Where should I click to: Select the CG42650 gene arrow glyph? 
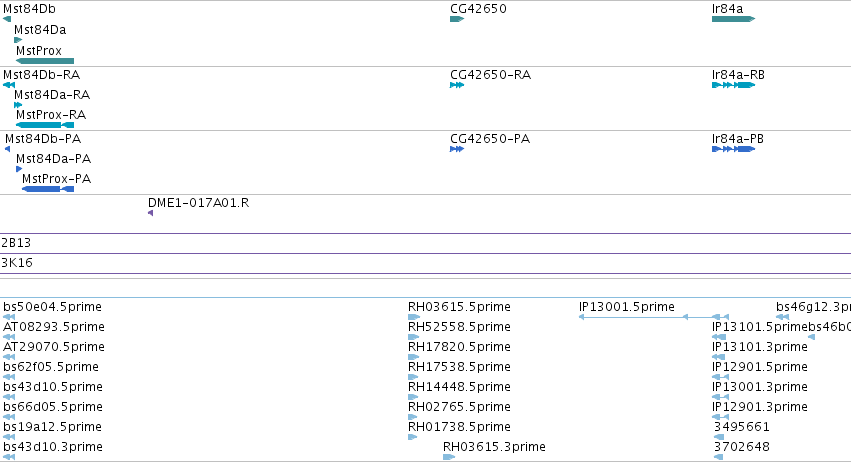click(457, 19)
